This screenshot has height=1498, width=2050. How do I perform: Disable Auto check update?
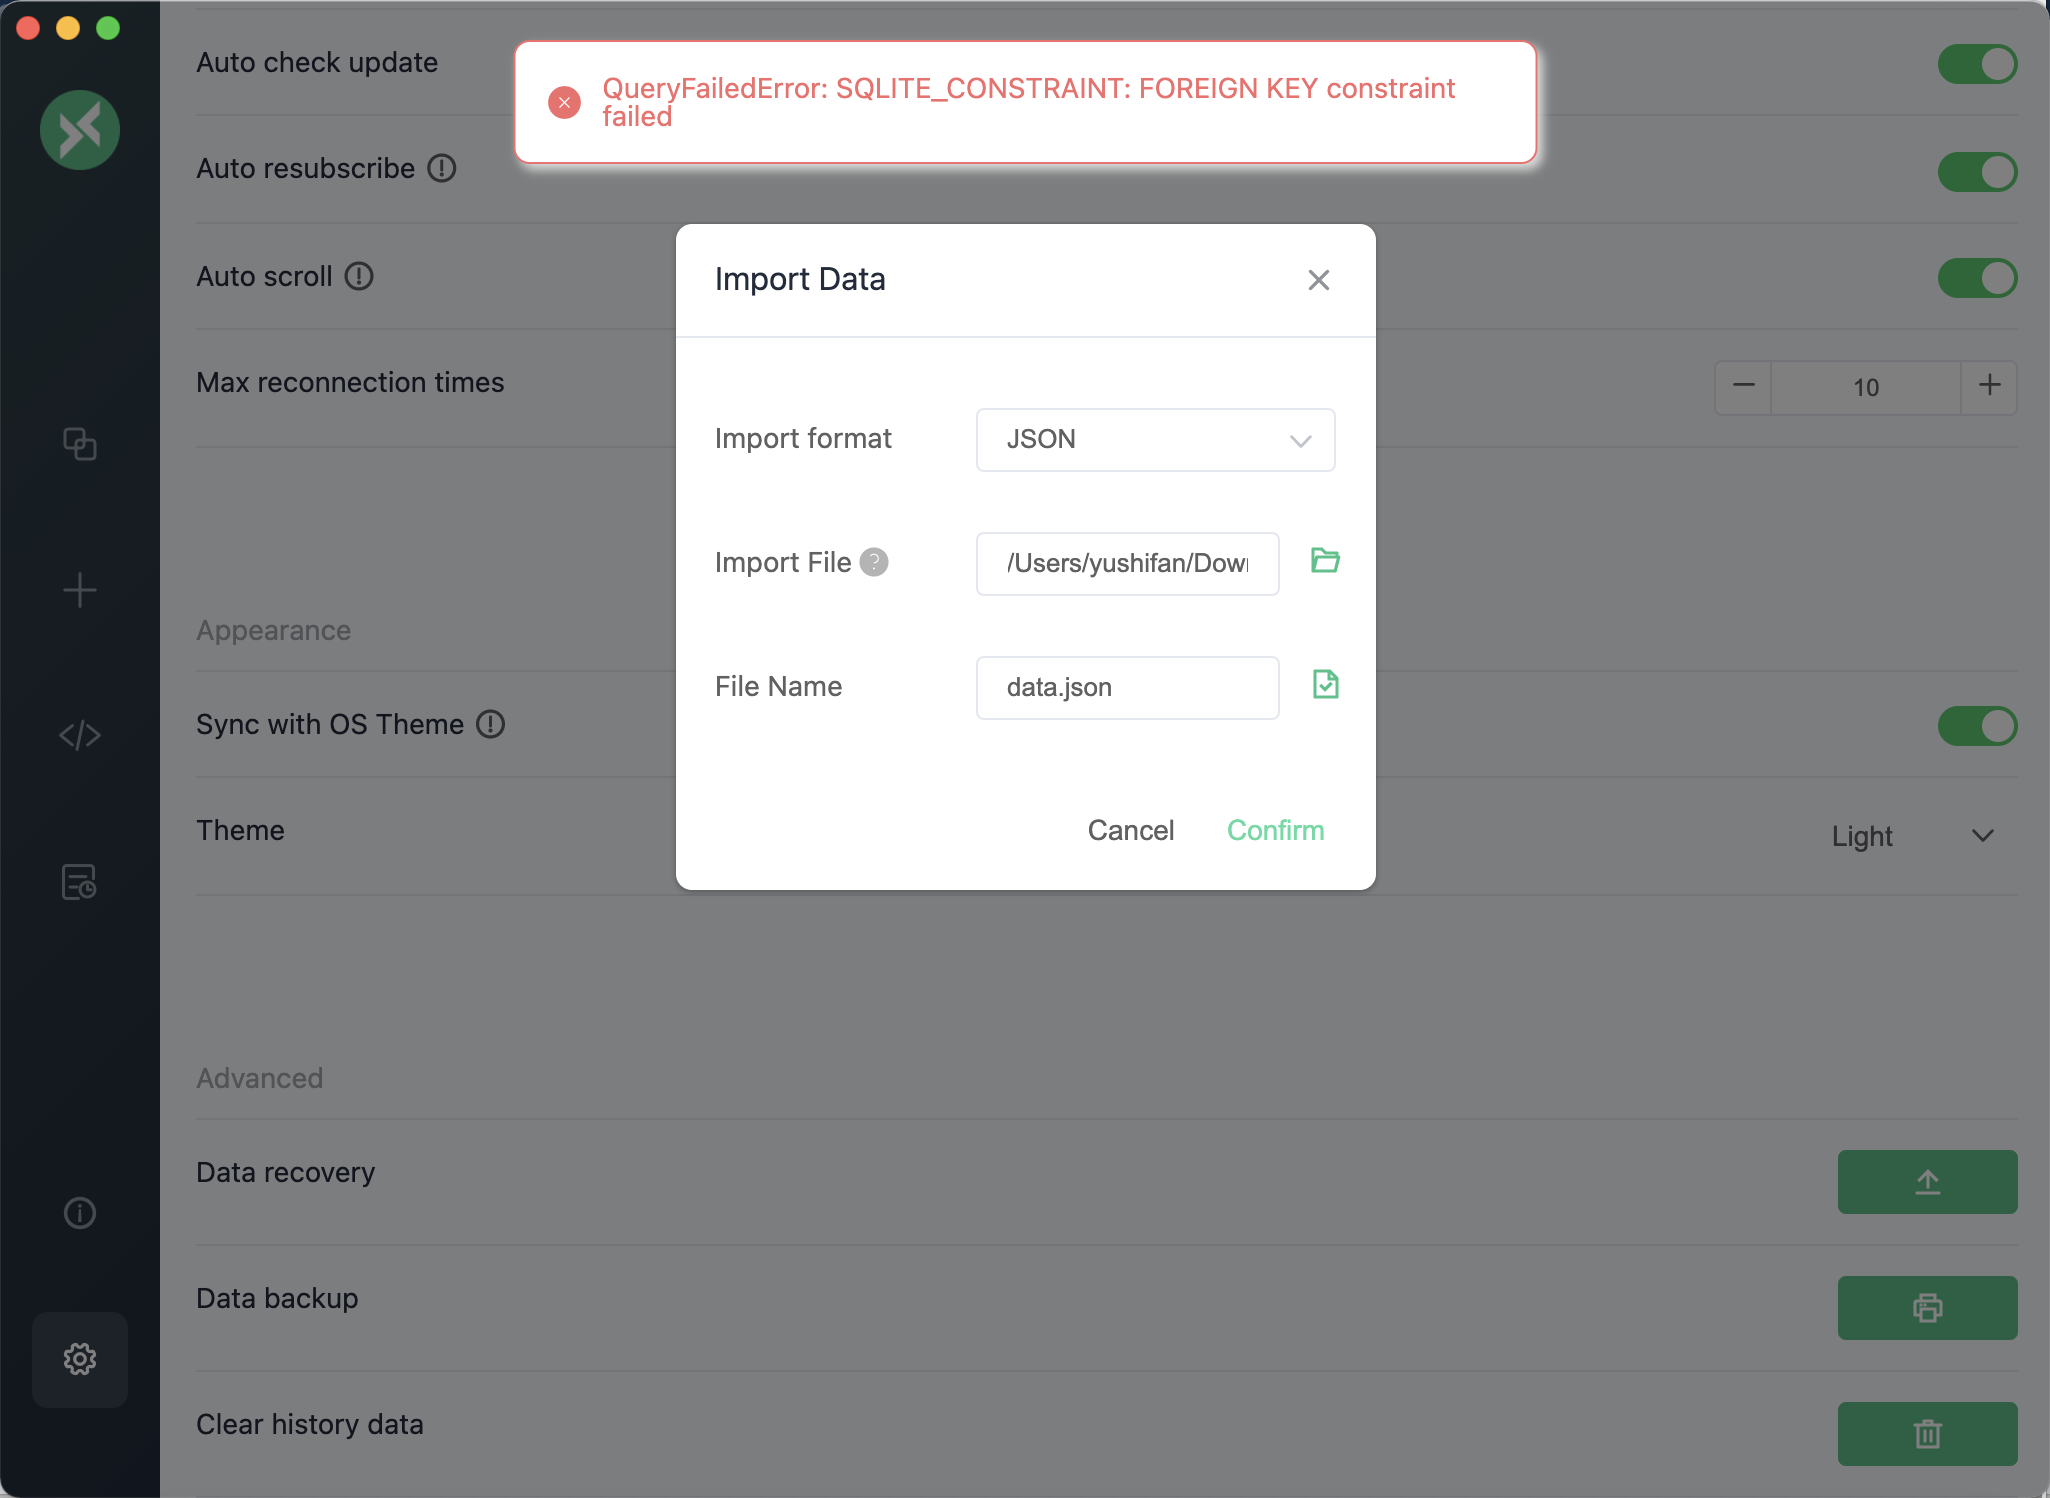tap(1976, 63)
